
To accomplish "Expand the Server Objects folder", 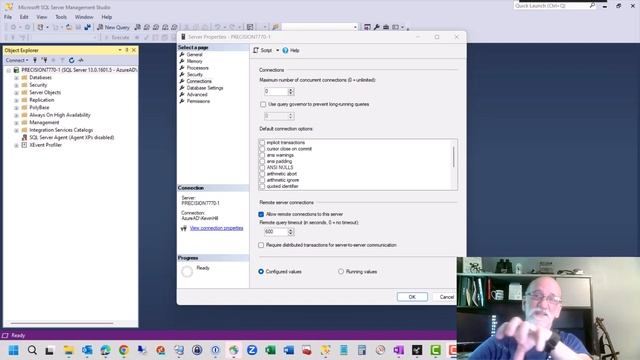I will click(16, 93).
